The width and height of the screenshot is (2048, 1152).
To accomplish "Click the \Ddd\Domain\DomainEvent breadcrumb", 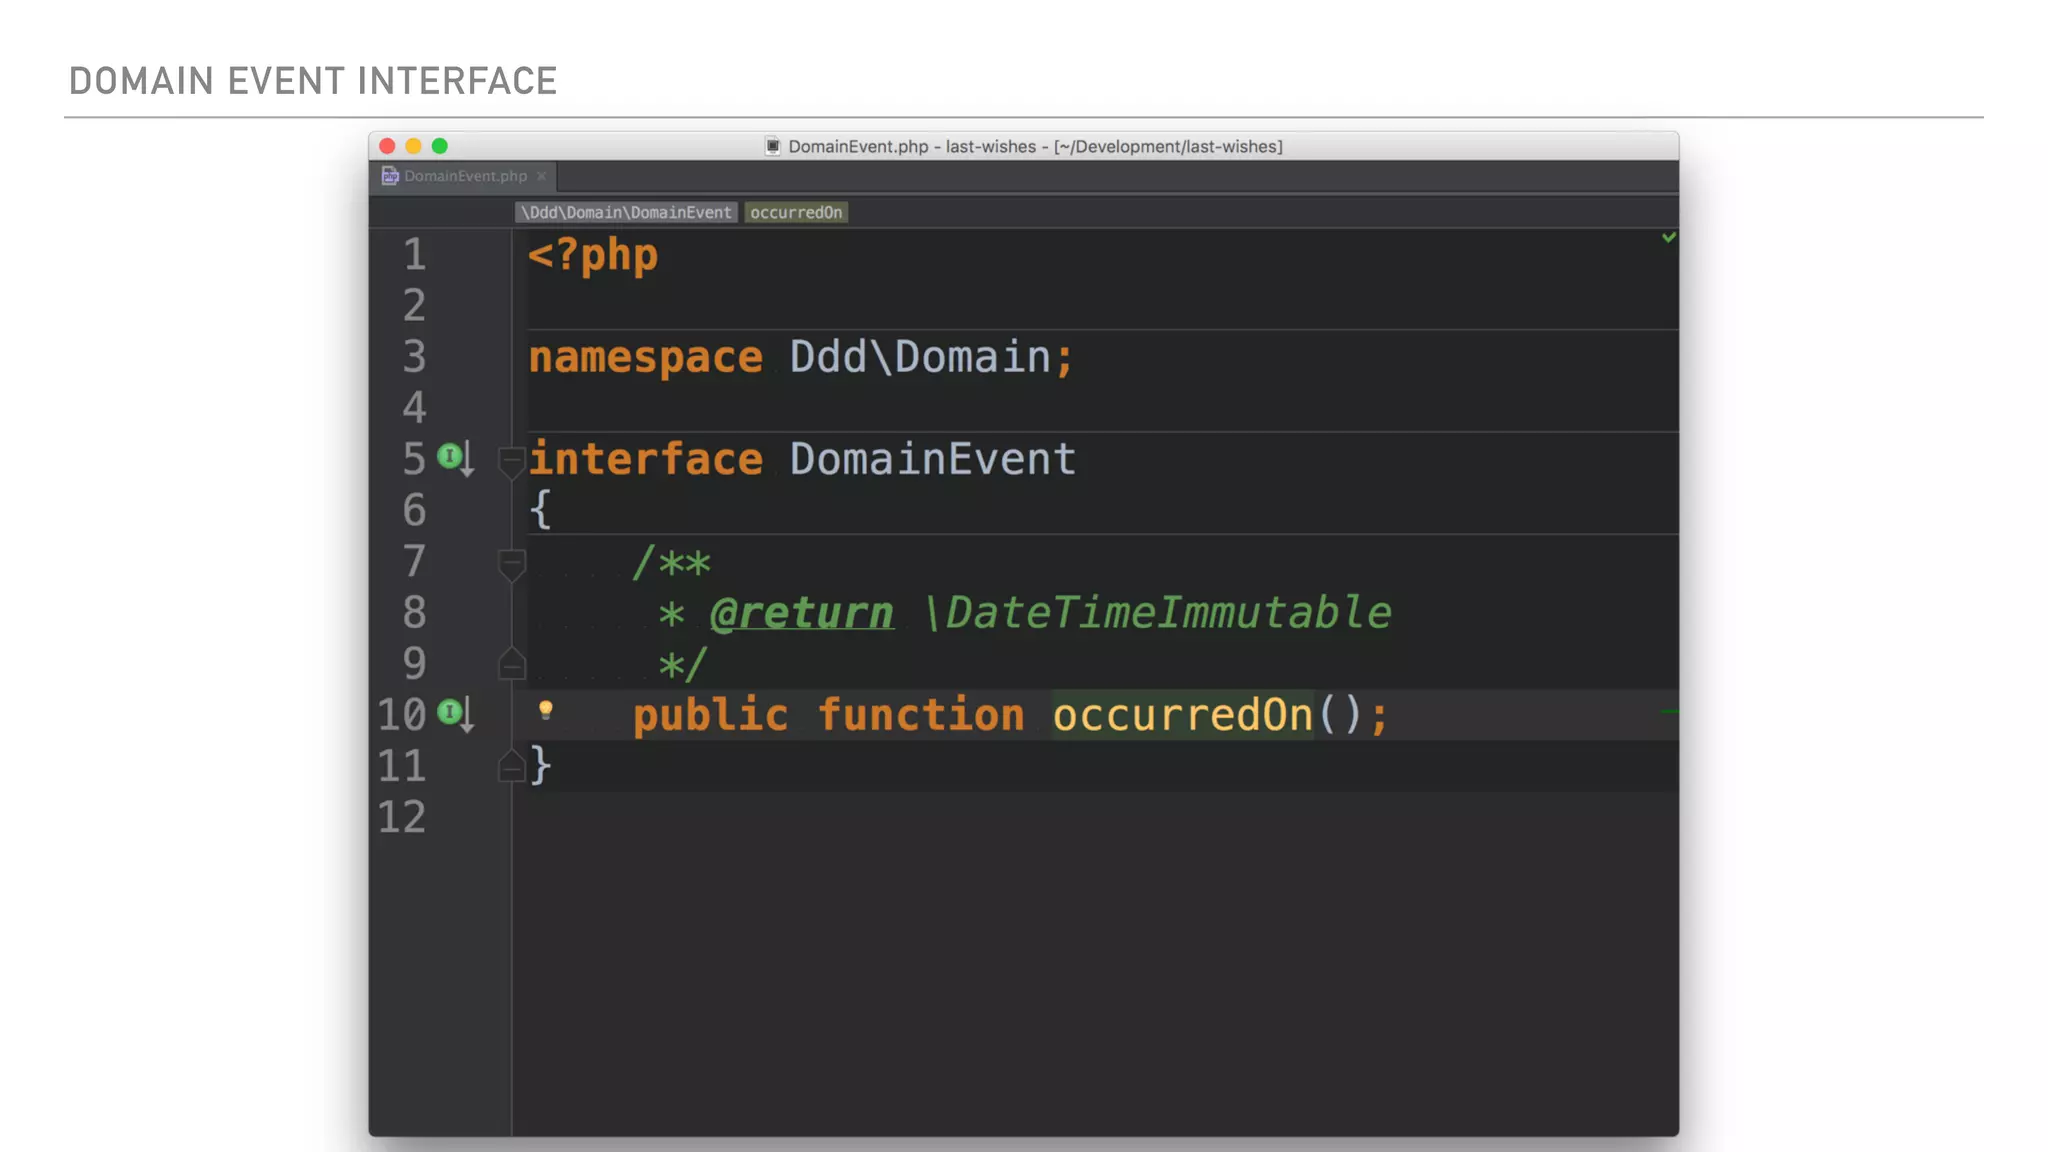I will 626,212.
